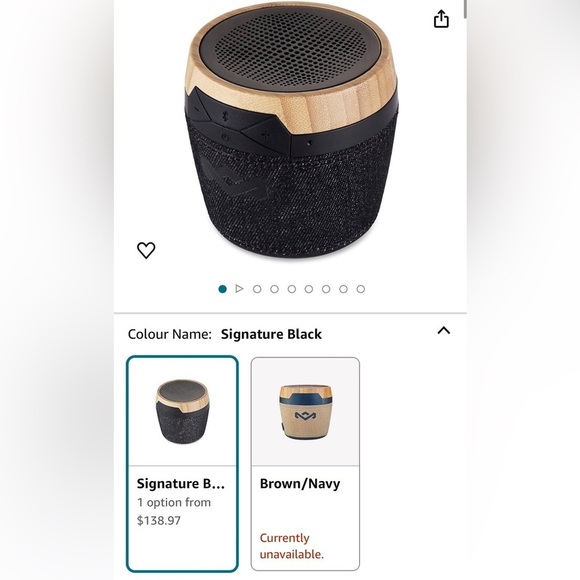Tap the Signature Black speaker thumbnail

point(182,411)
